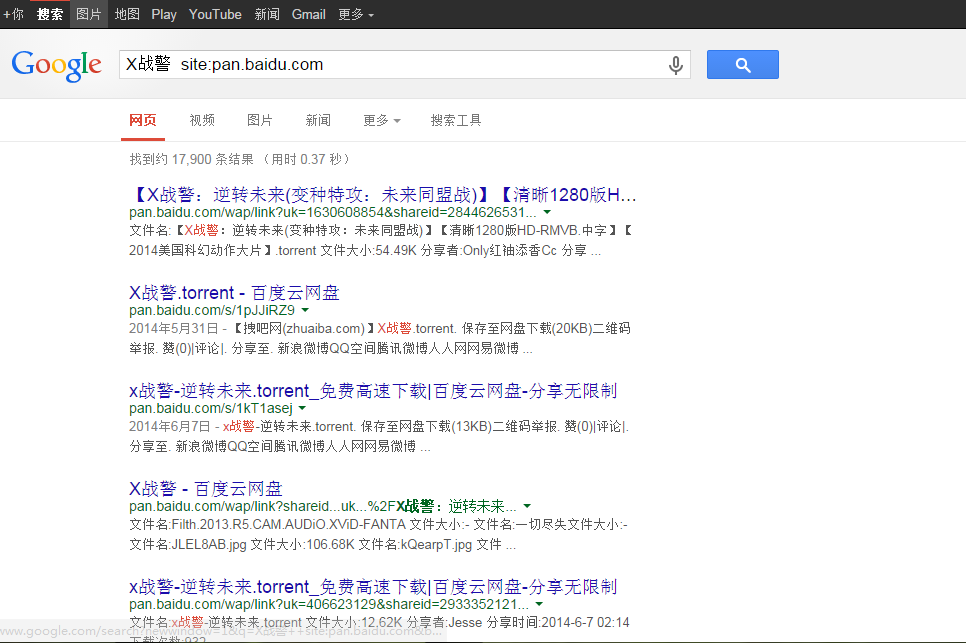The width and height of the screenshot is (966, 643).
Task: Open the X战警 - 百度云网盘 result link
Action: click(x=205, y=489)
